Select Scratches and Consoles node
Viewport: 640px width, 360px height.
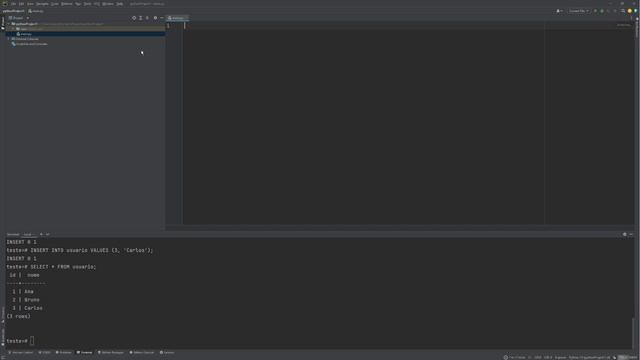pos(29,44)
